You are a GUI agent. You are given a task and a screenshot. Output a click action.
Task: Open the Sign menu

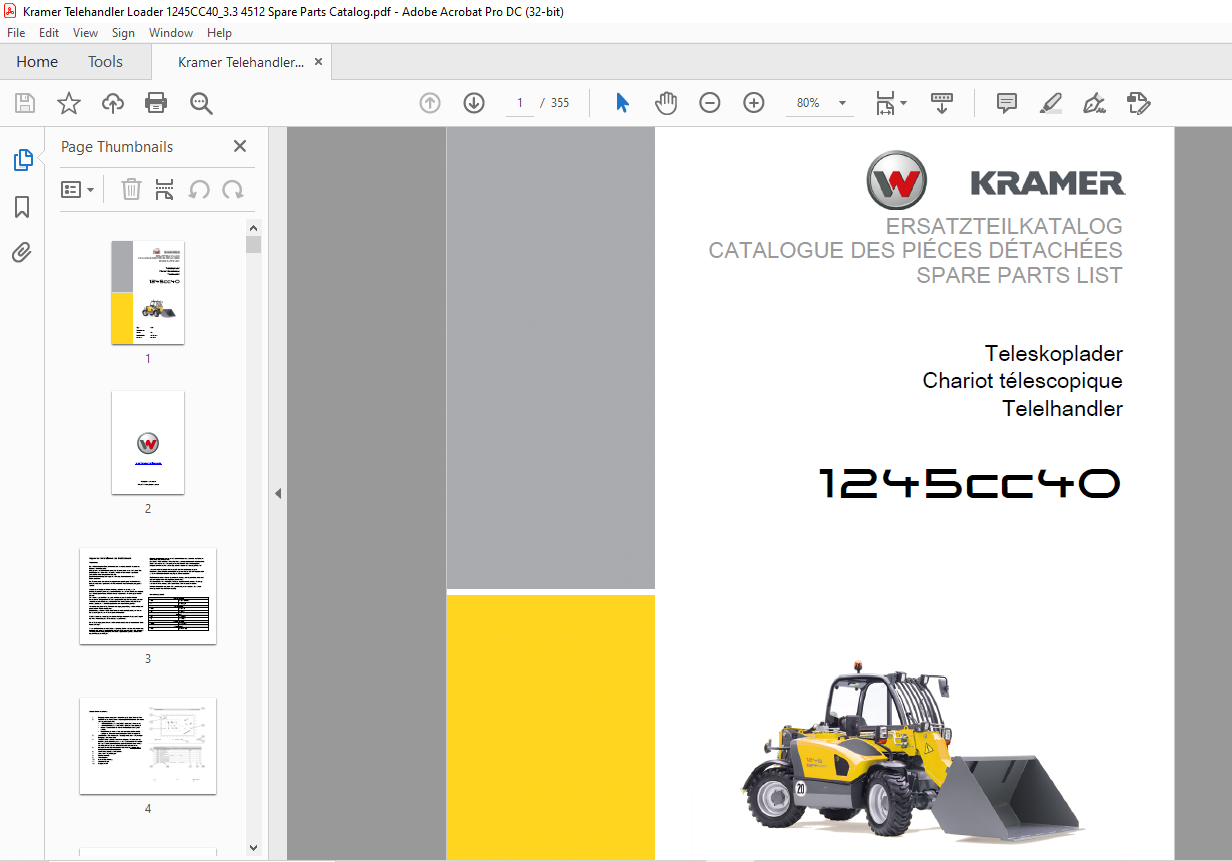tap(123, 33)
